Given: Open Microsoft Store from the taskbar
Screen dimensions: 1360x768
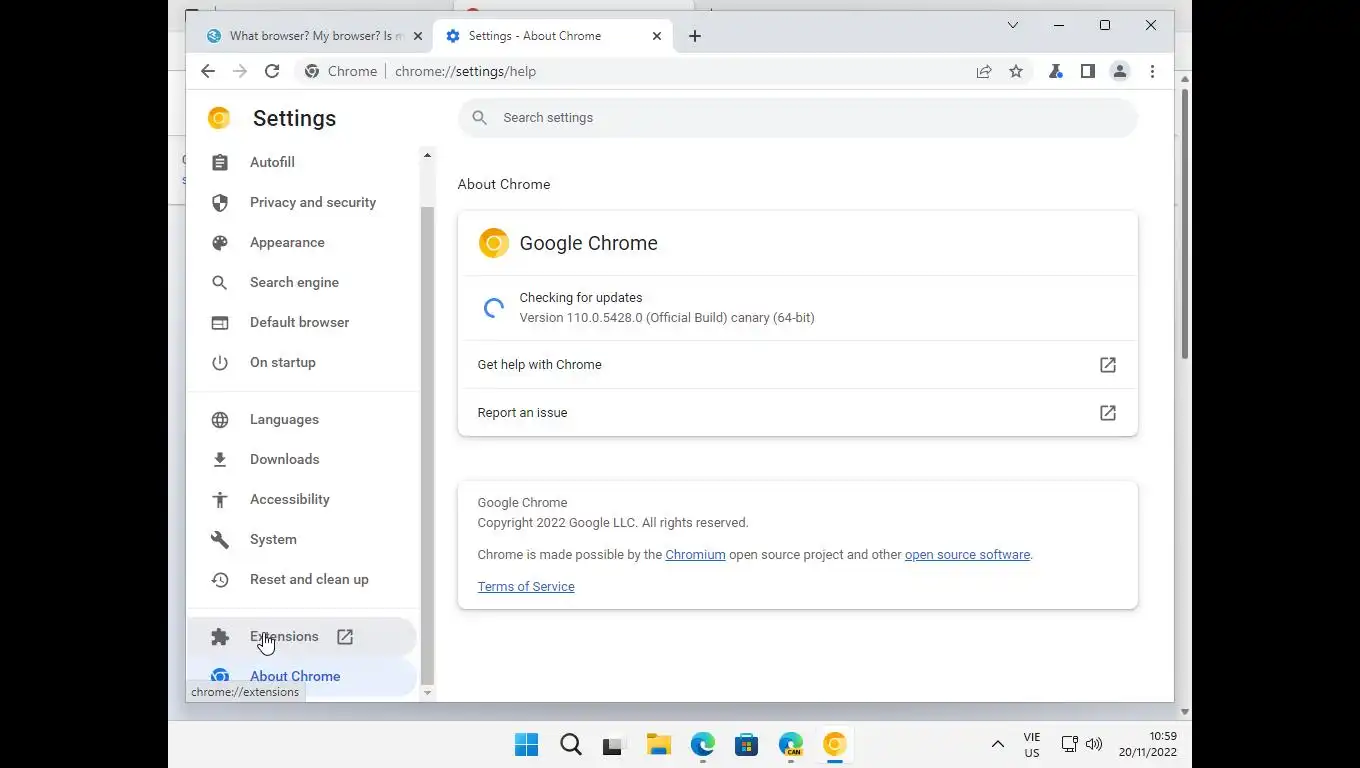Looking at the screenshot, I should click(x=746, y=744).
